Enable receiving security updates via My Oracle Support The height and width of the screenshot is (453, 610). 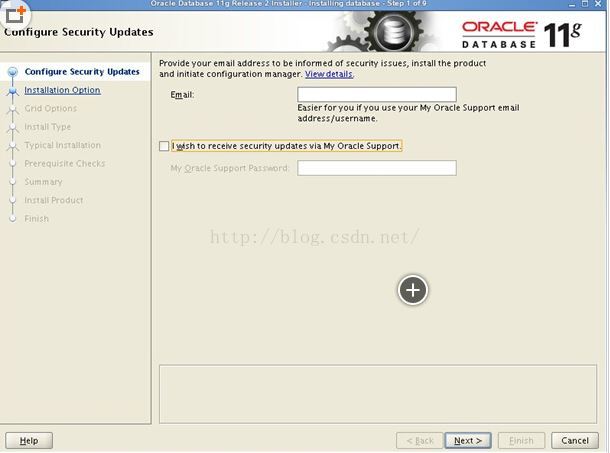164,146
